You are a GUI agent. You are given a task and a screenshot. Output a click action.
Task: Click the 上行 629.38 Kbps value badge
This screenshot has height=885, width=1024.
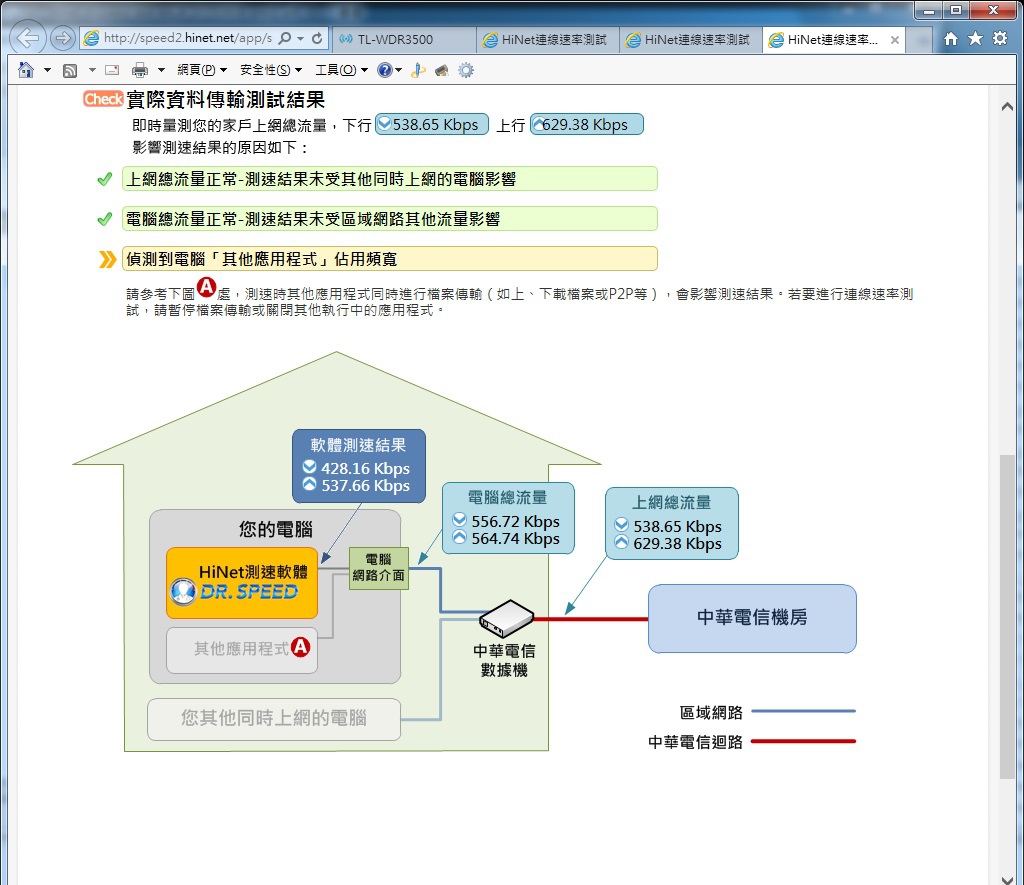[586, 124]
